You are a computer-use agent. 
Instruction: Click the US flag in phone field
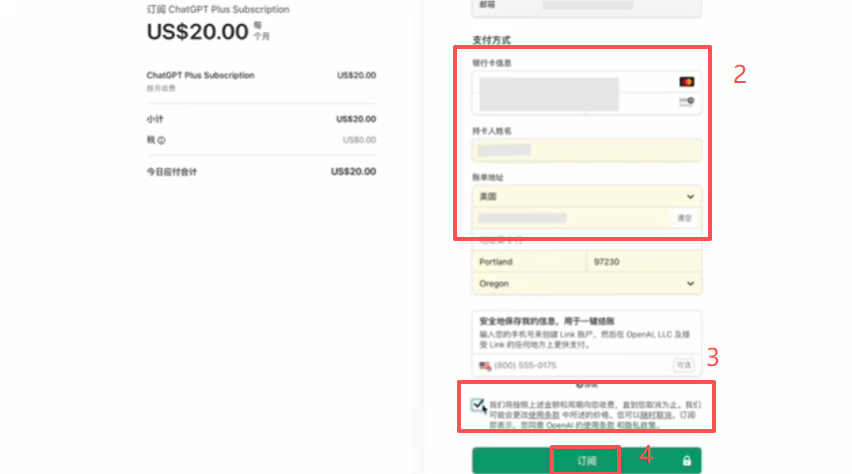coord(485,366)
